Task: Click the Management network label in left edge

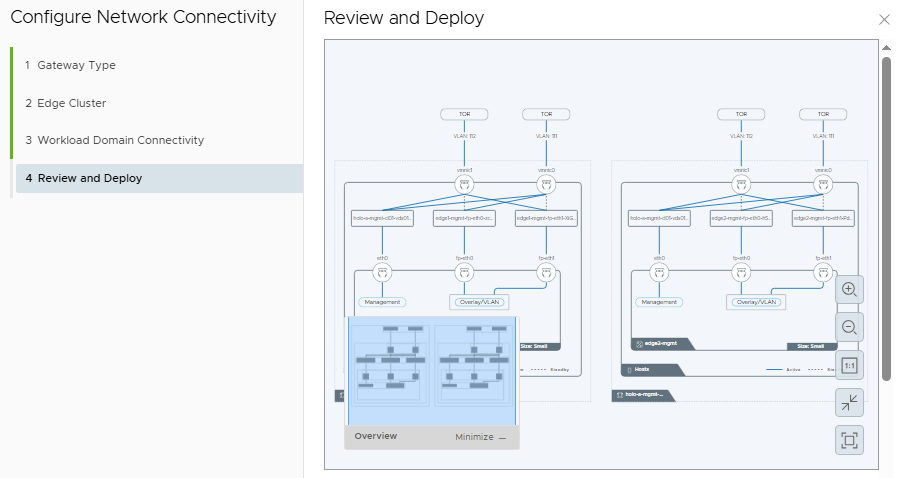Action: click(381, 302)
